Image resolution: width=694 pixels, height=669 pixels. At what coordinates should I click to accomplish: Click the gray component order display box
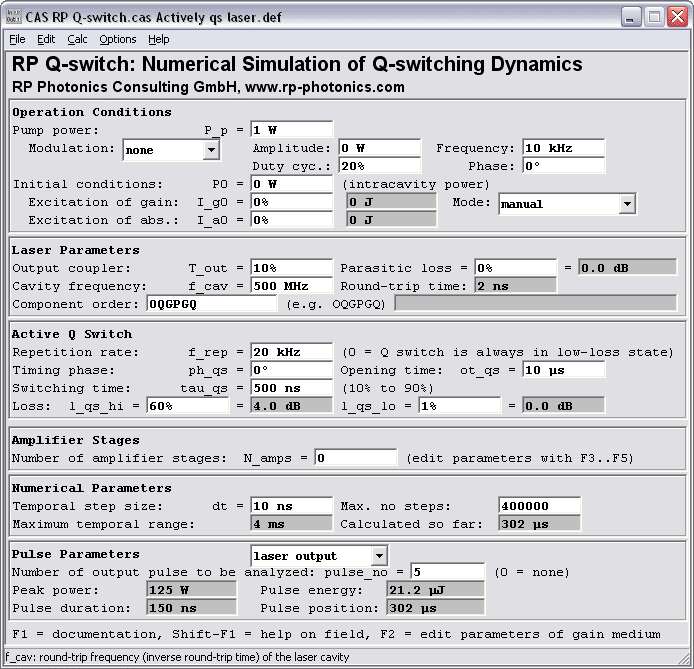[x=536, y=304]
